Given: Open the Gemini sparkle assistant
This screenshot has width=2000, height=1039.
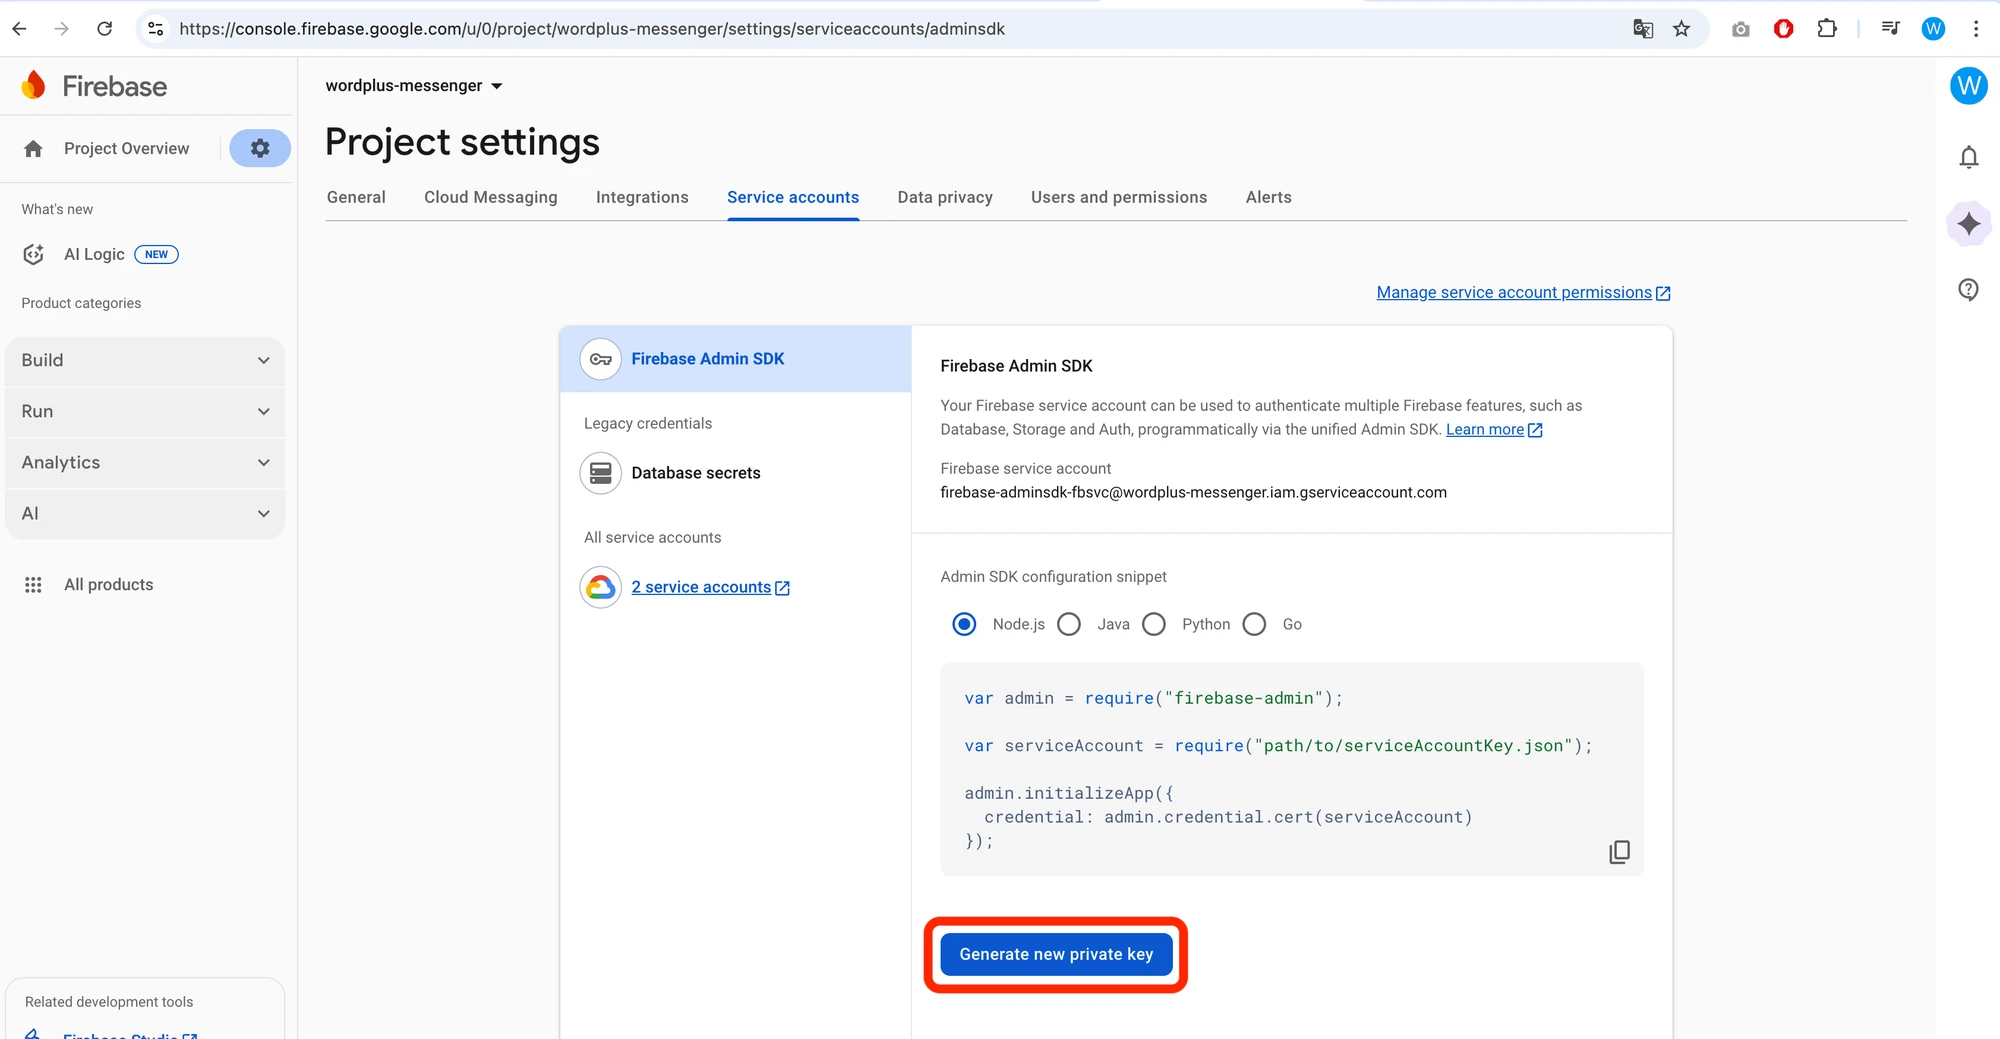Looking at the screenshot, I should pyautogui.click(x=1968, y=223).
